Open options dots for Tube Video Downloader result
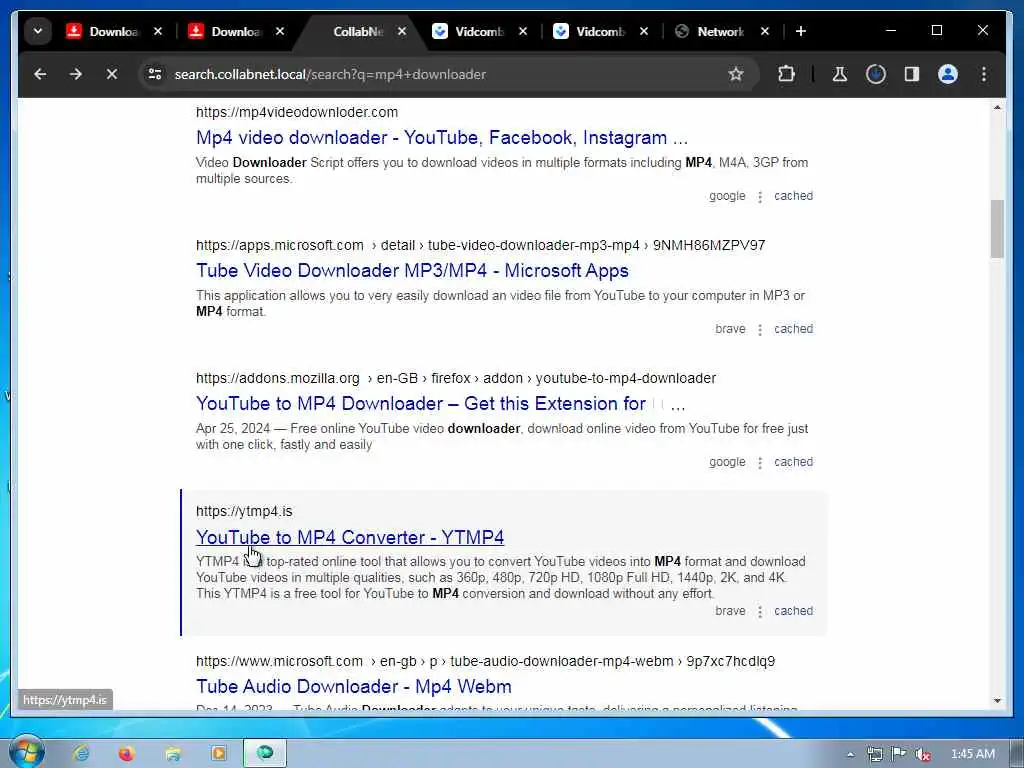This screenshot has height=768, width=1024. coord(760,330)
